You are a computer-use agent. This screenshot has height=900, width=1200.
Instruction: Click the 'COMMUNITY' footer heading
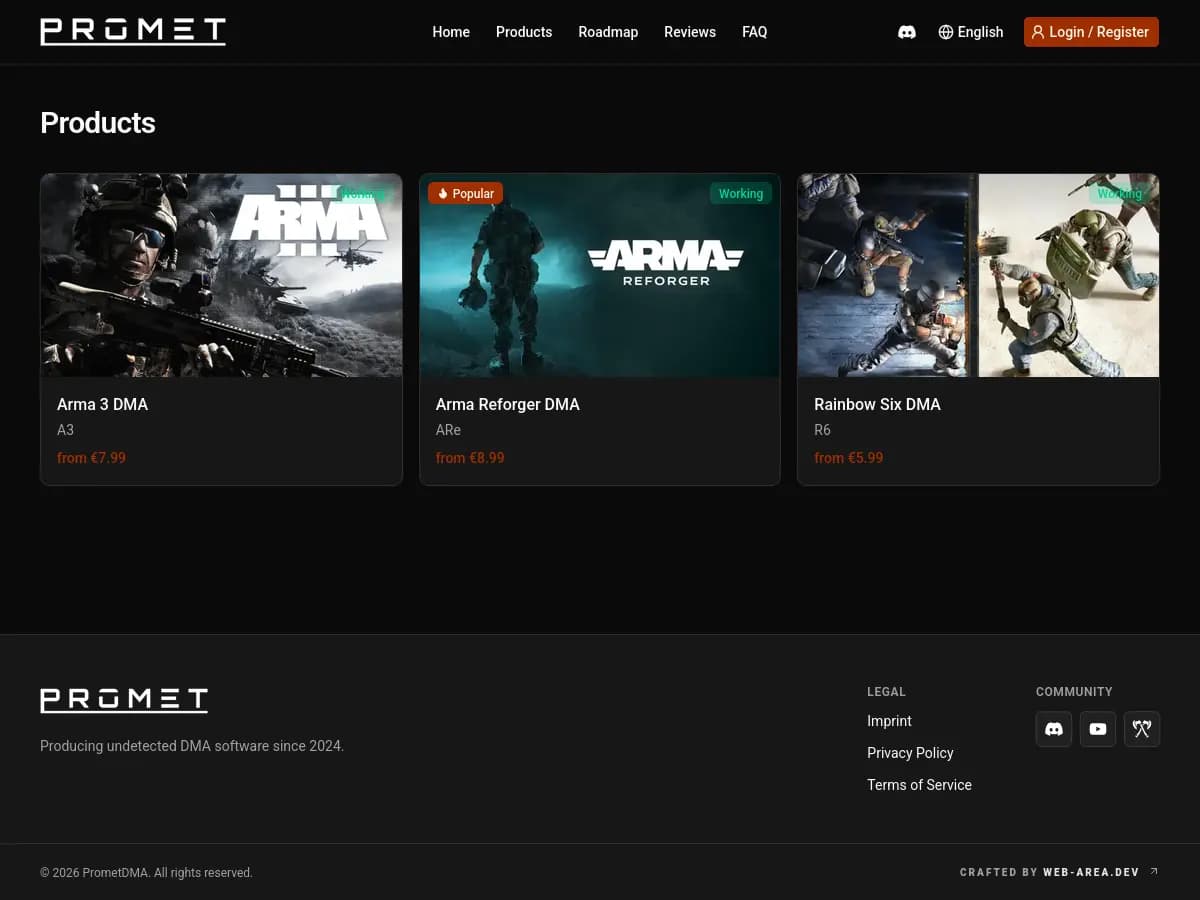[1074, 692]
